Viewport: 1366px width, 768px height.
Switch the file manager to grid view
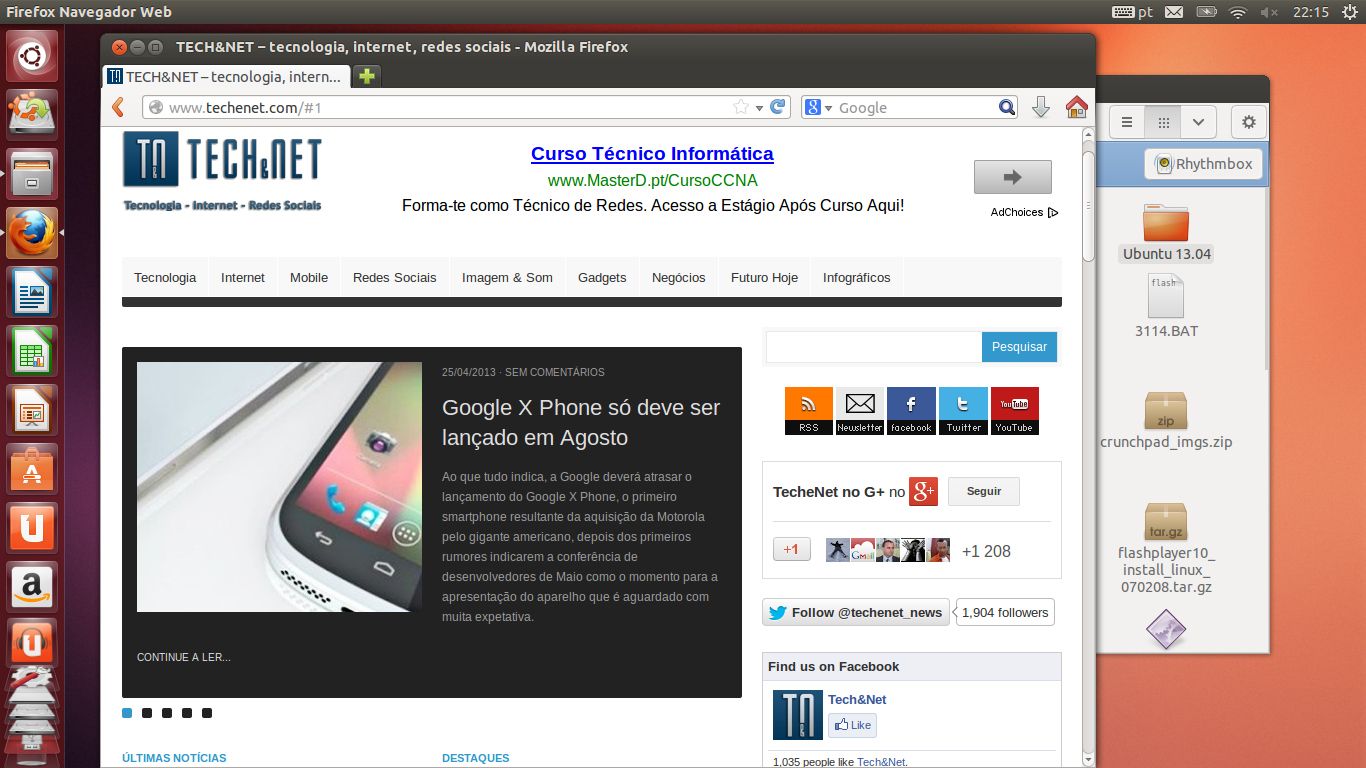click(x=1162, y=122)
